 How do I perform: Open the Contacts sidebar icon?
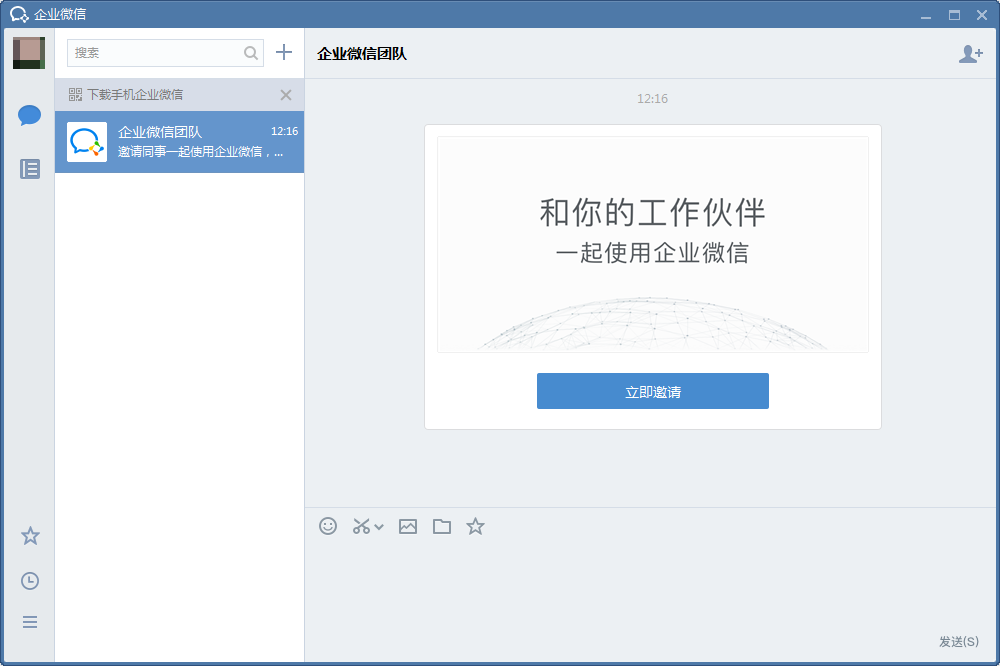30,169
